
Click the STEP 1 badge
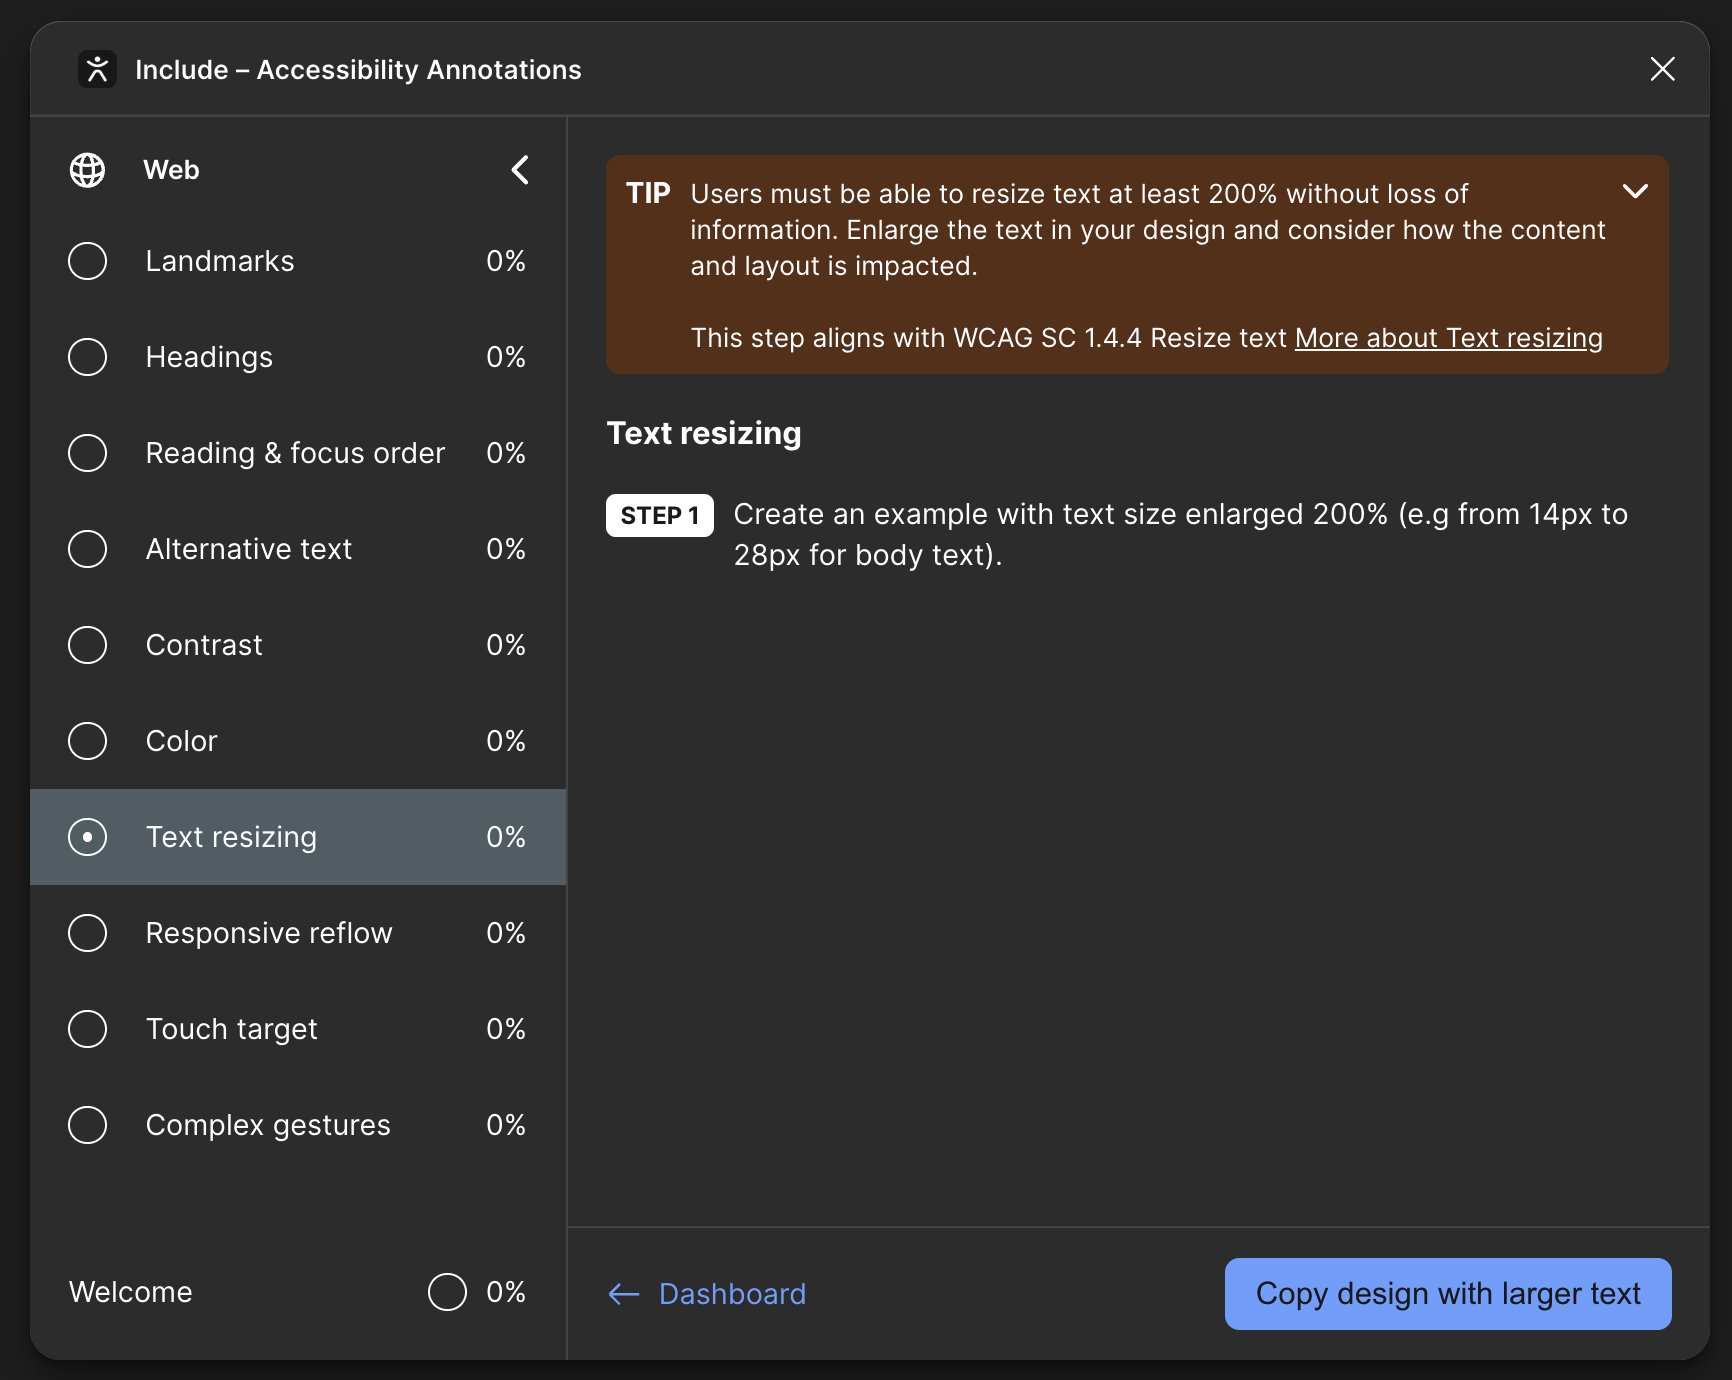click(659, 516)
